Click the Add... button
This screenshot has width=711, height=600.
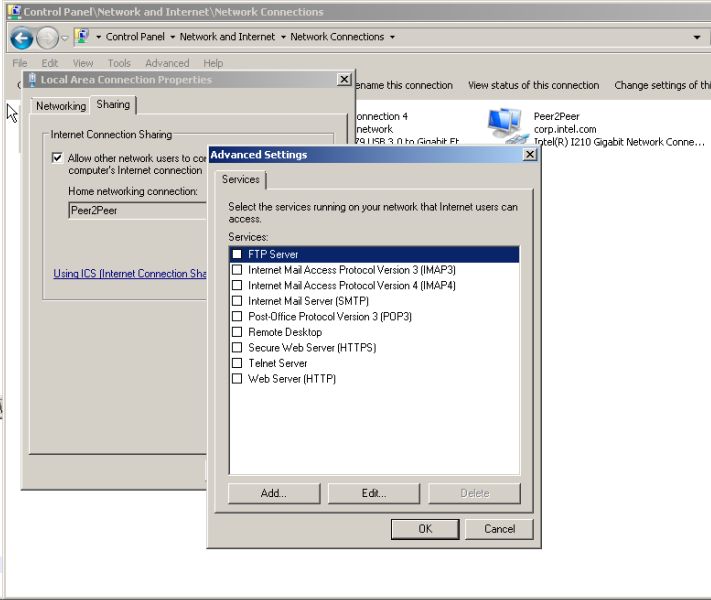[x=274, y=493]
